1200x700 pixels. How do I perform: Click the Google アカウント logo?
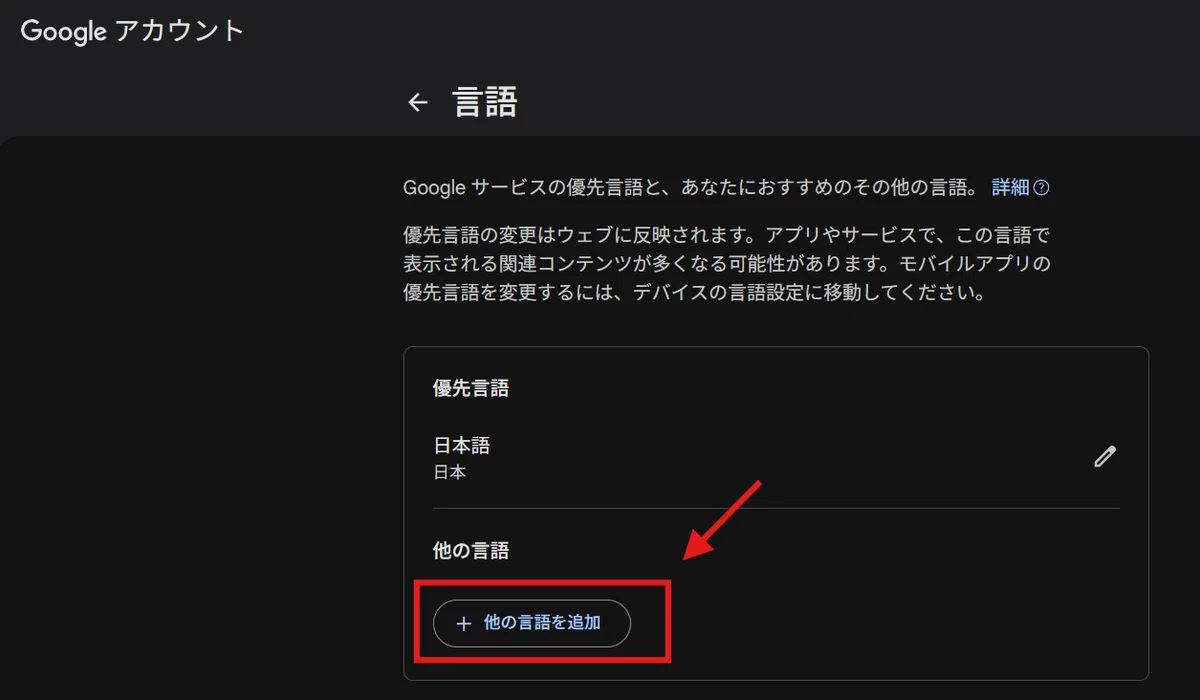[132, 31]
